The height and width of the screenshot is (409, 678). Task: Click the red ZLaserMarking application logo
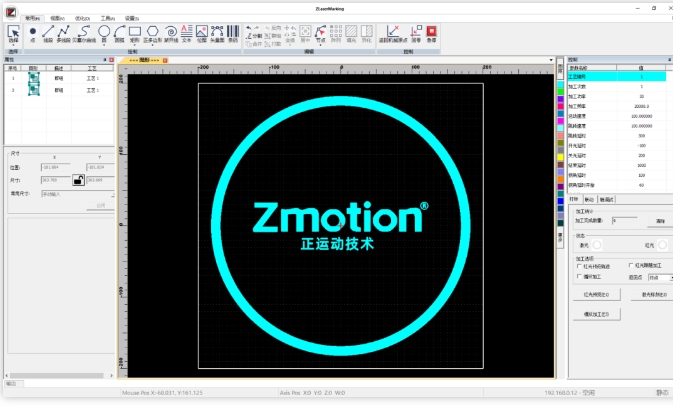click(11, 12)
